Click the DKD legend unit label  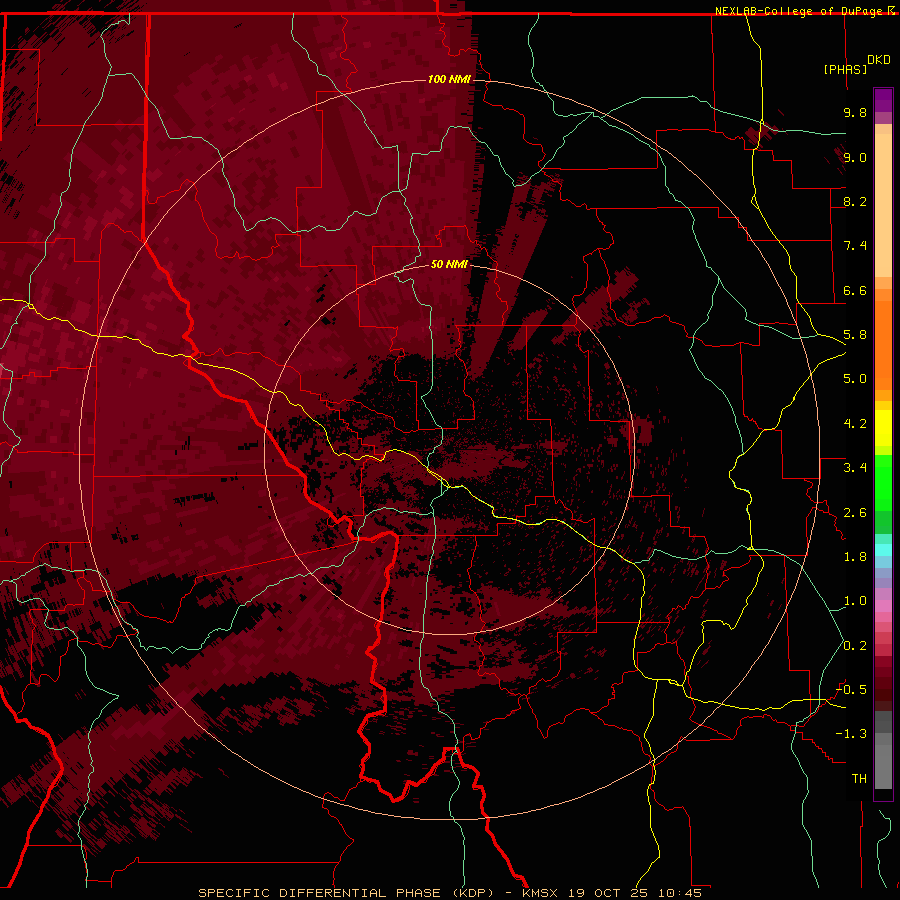click(x=879, y=60)
